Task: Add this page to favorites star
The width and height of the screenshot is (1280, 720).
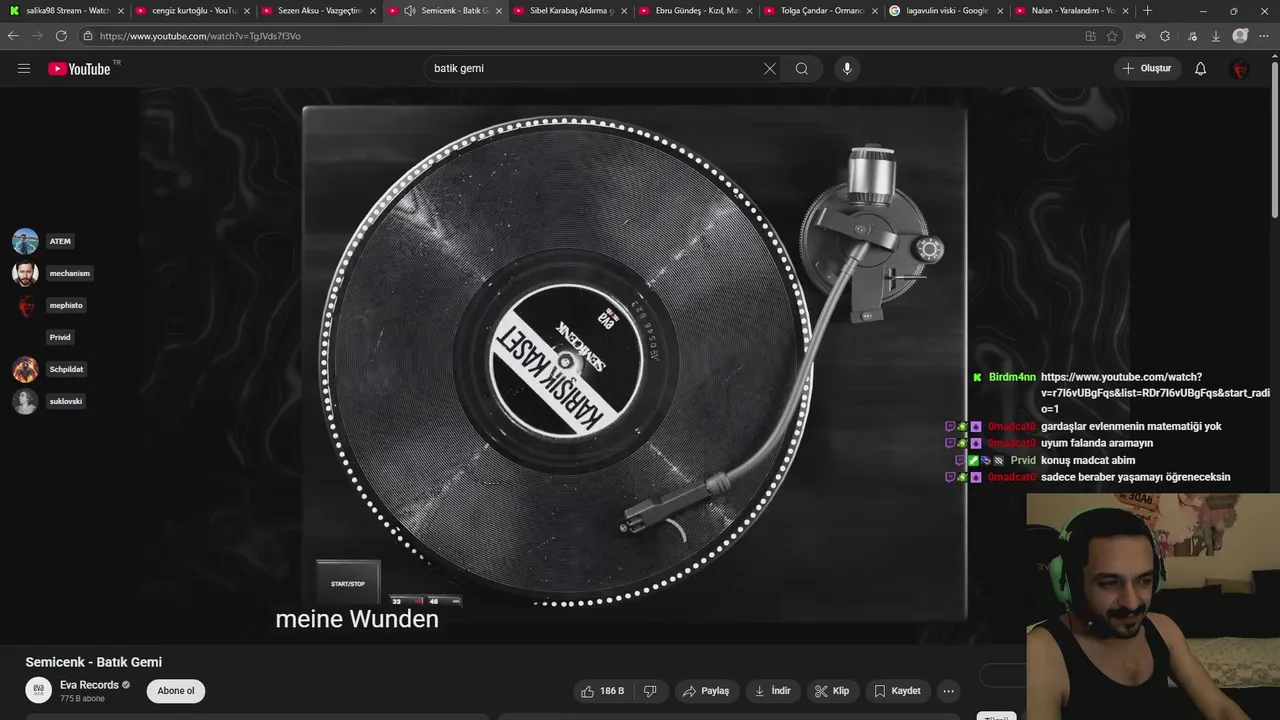Action: coord(1112,36)
